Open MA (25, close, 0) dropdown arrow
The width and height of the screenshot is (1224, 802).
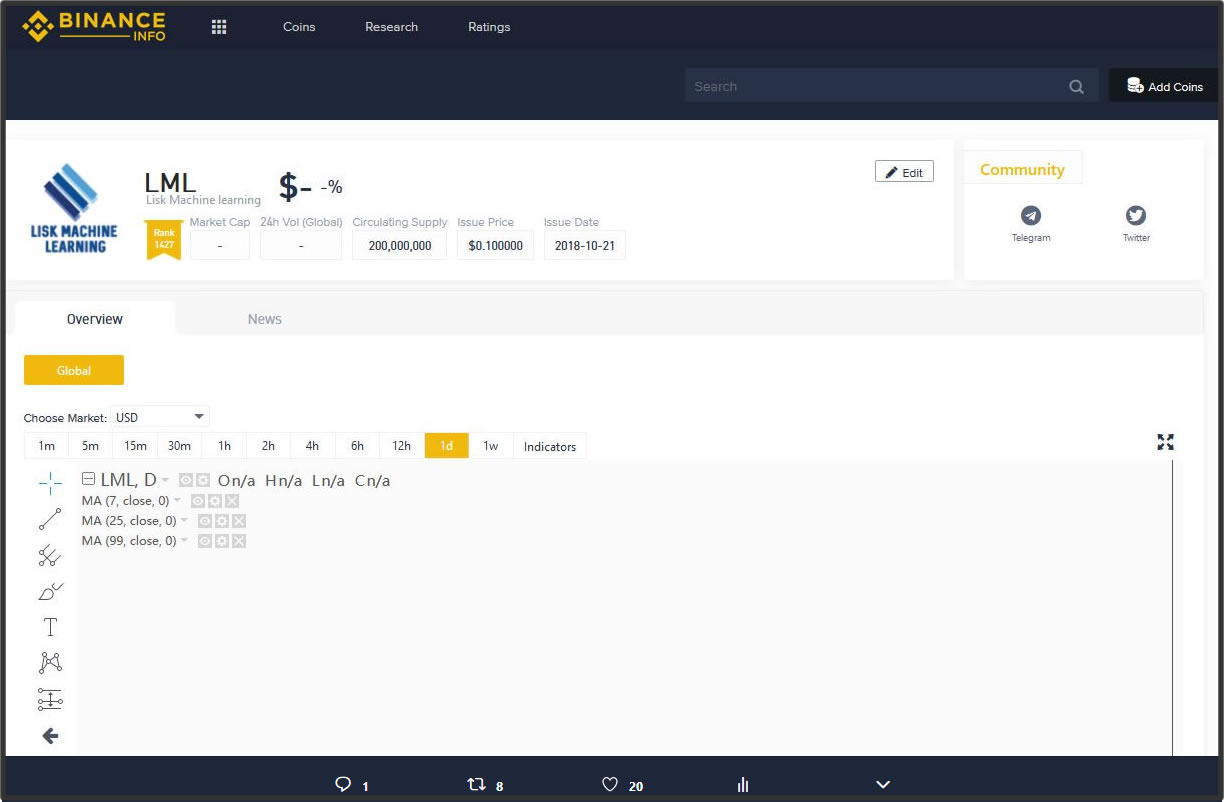click(185, 521)
